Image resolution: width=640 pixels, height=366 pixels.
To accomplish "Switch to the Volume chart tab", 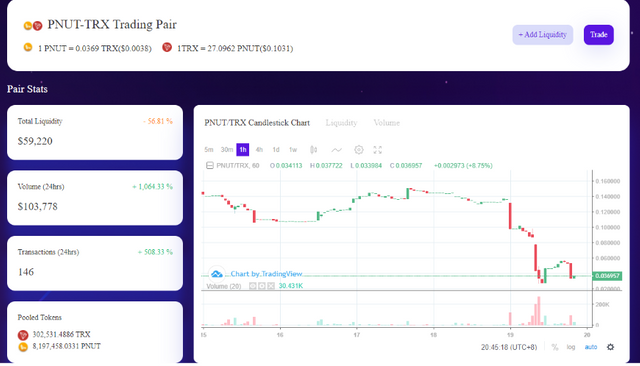I will click(387, 122).
